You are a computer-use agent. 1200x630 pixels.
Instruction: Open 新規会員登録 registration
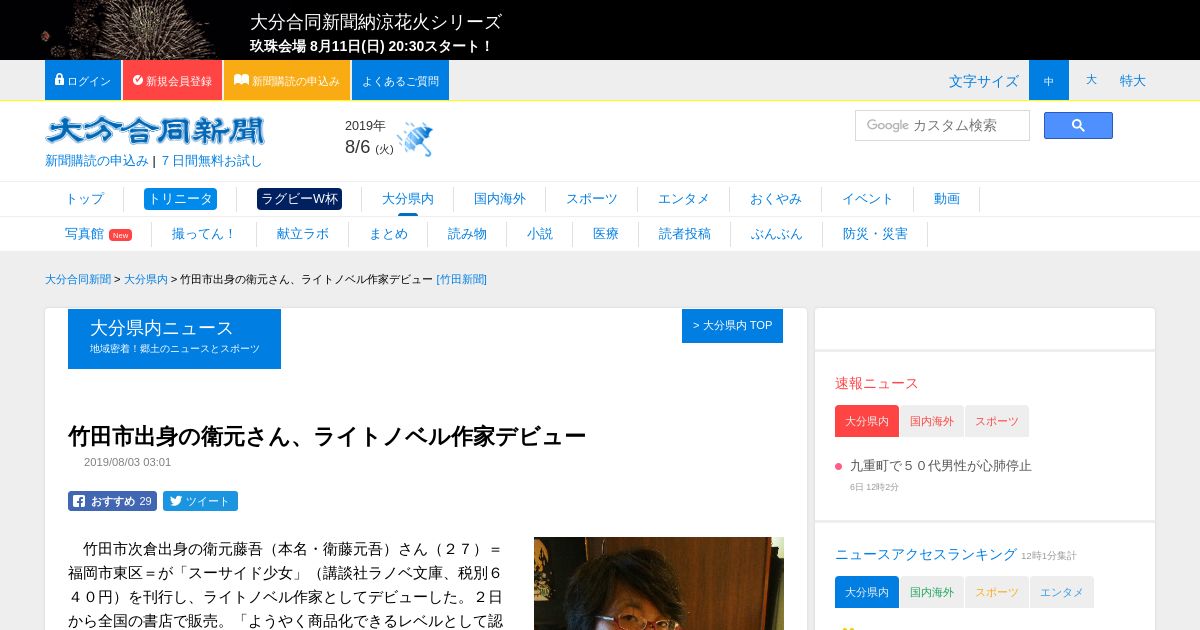pos(172,80)
